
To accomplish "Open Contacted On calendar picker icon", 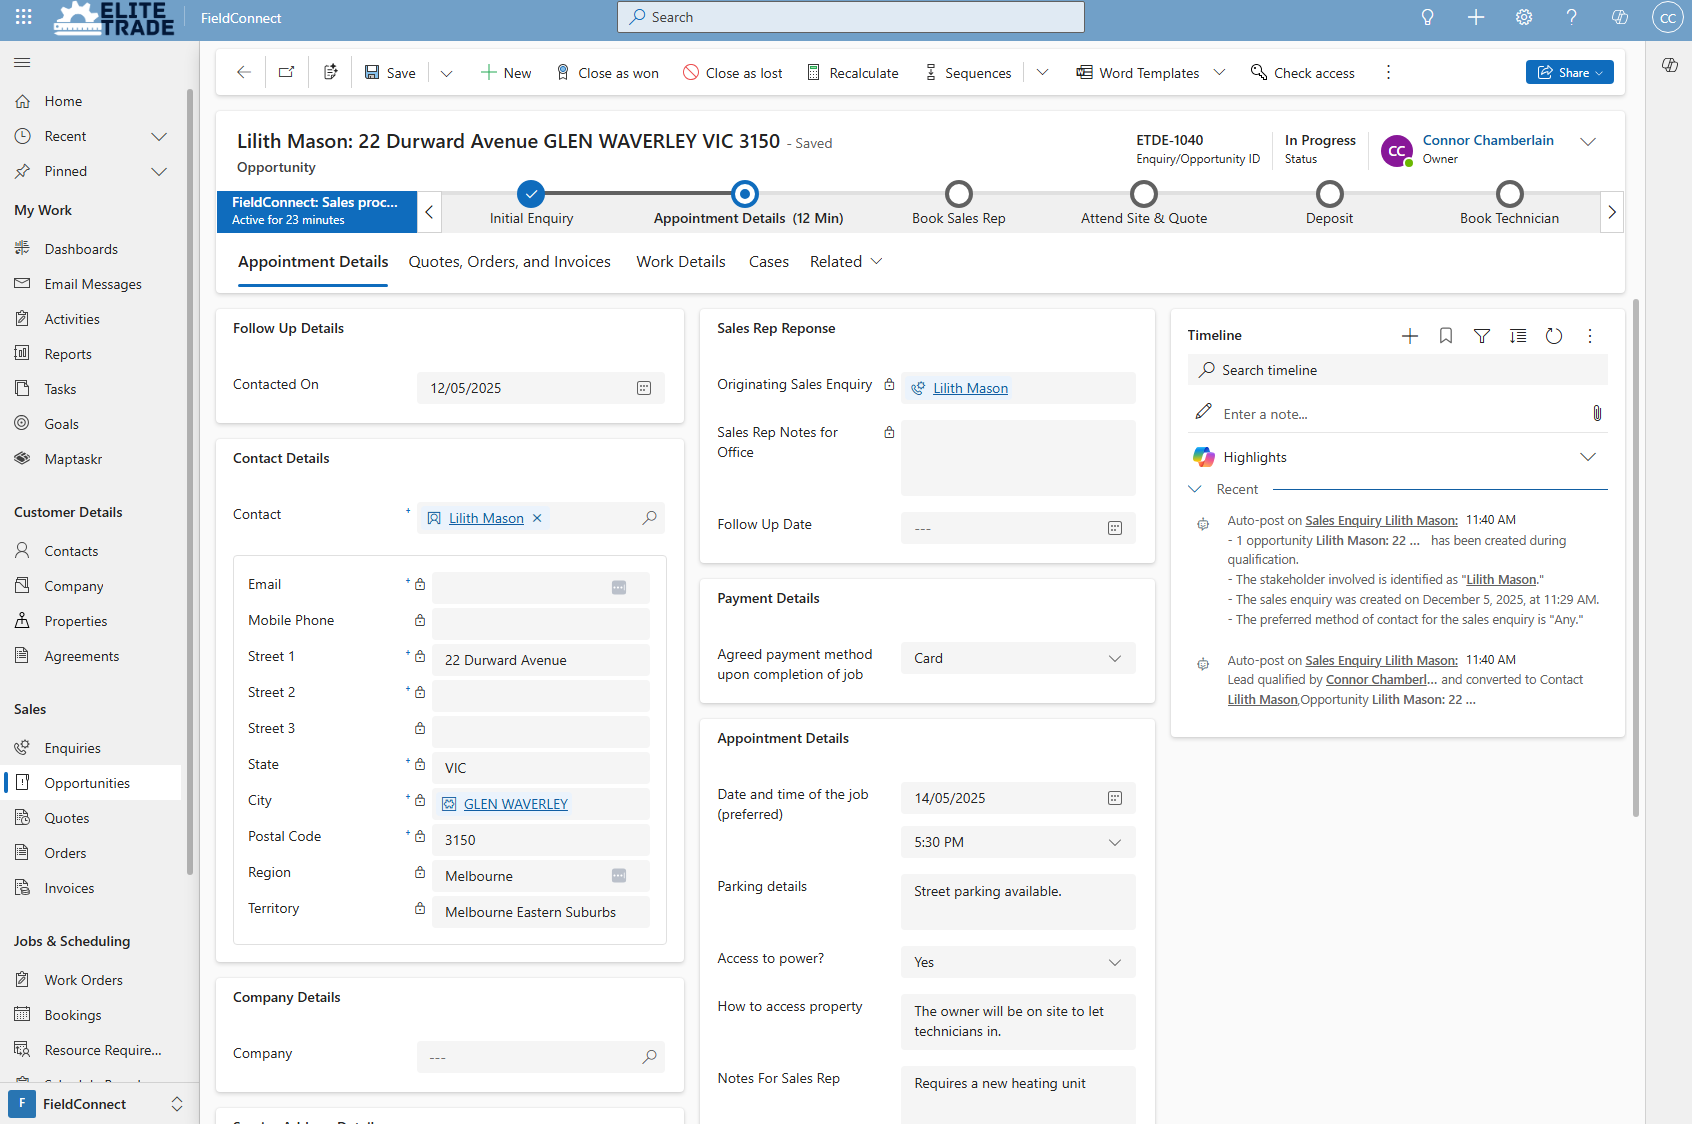I will [x=644, y=388].
